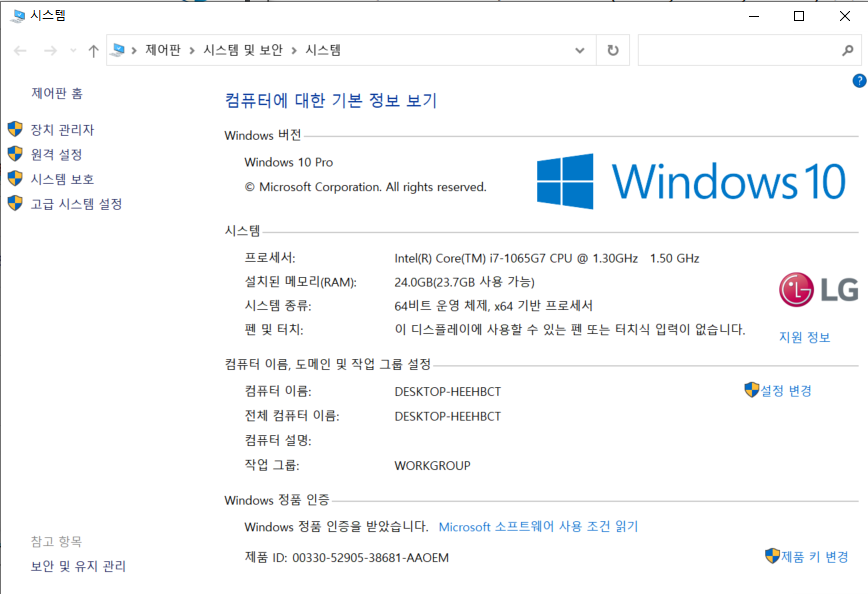Click the 제품 ID 00330-52905-38681-AAOEM text
868x594 pixels.
click(347, 558)
